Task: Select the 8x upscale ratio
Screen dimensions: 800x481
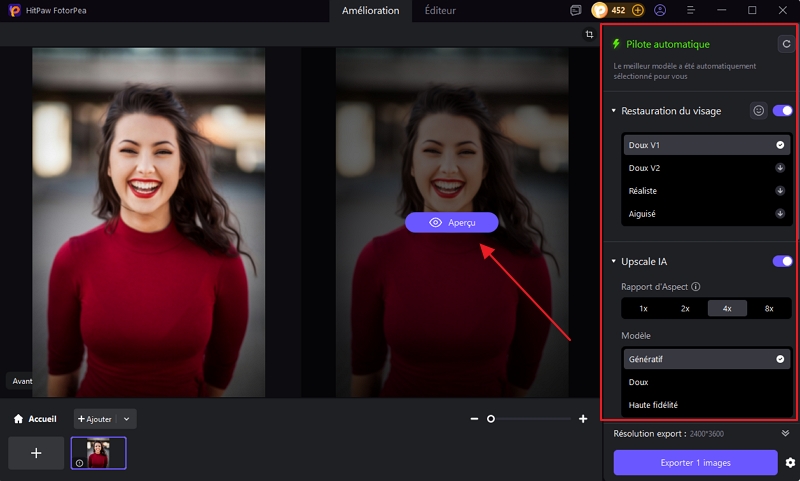Action: coord(769,309)
